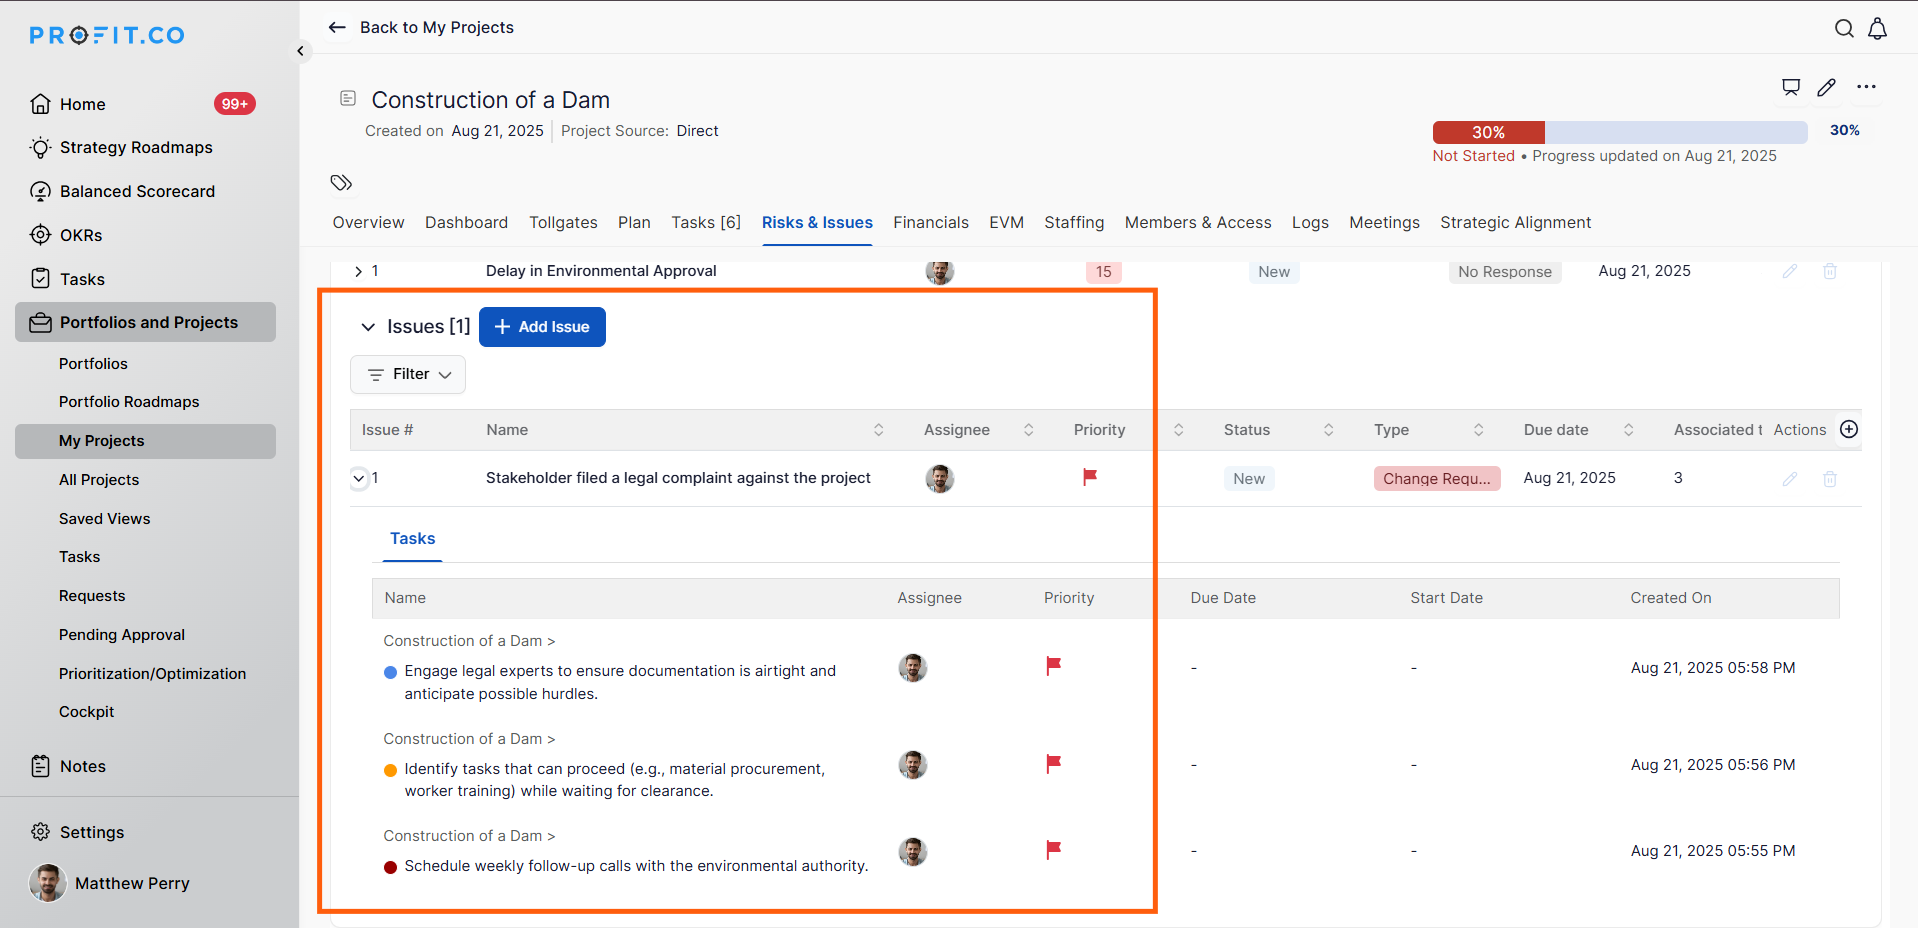Screen dimensions: 1918x928
Task: Collapse the Issues [1] section
Action: coord(368,327)
